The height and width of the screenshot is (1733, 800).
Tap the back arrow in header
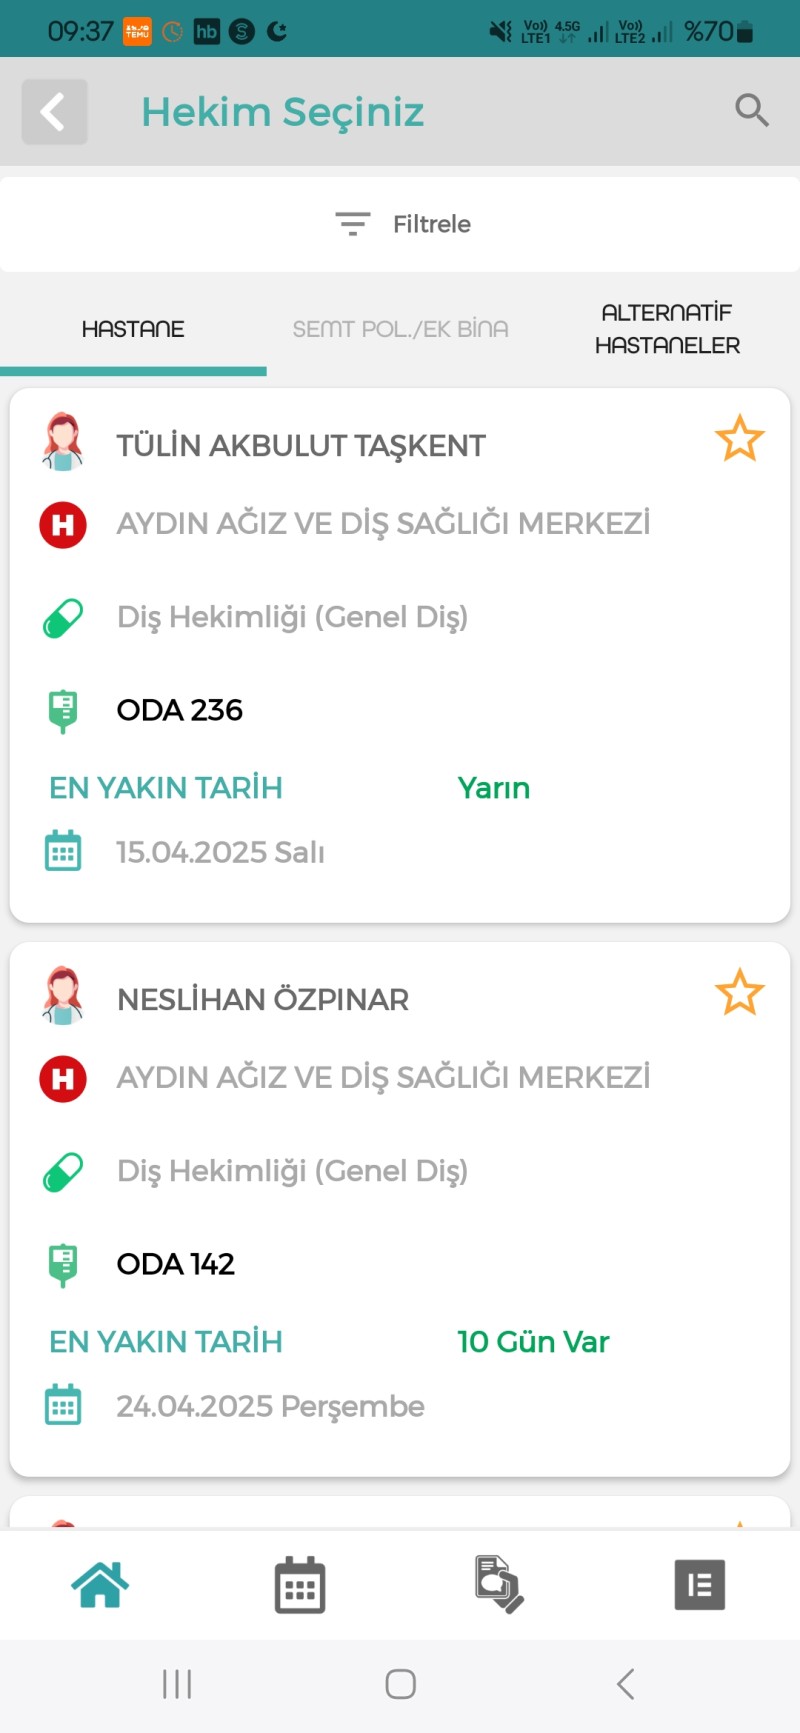coord(54,112)
